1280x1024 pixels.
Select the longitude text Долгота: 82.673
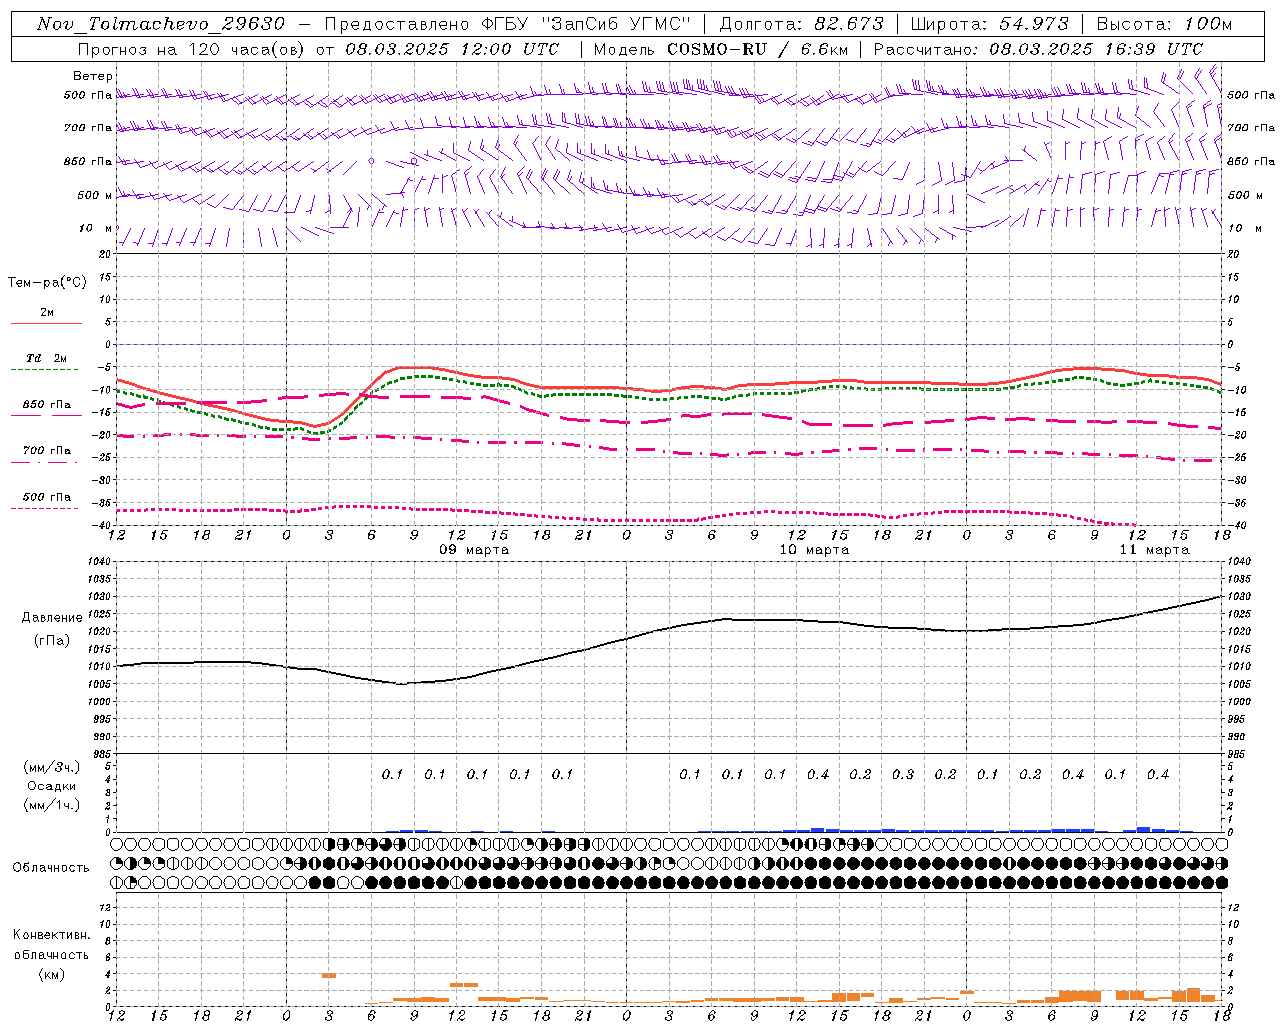801,24
